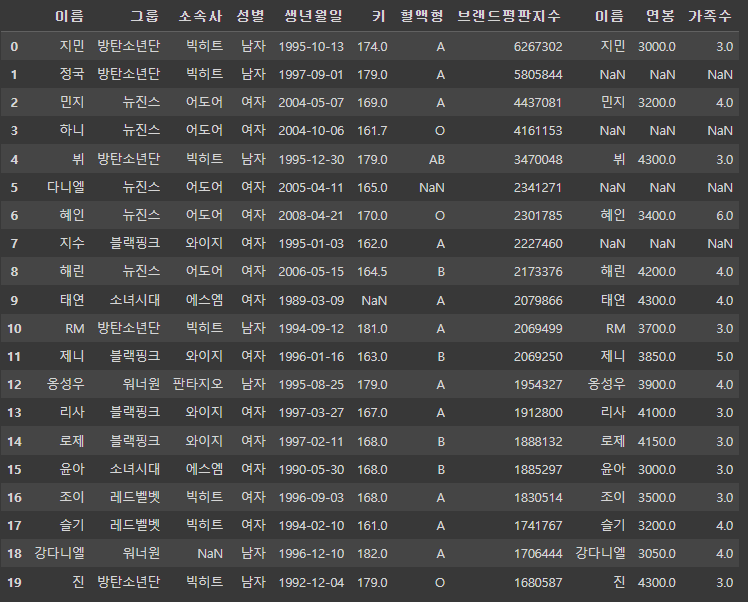The width and height of the screenshot is (748, 602).
Task: Click brand index 1885297
Action: pyautogui.click(x=538, y=470)
